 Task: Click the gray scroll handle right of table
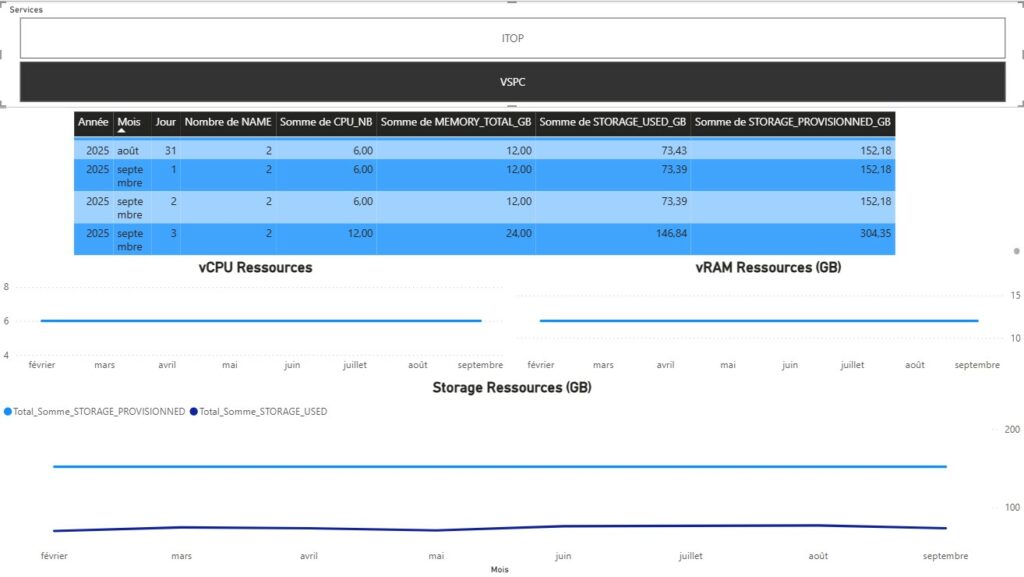(x=1016, y=251)
